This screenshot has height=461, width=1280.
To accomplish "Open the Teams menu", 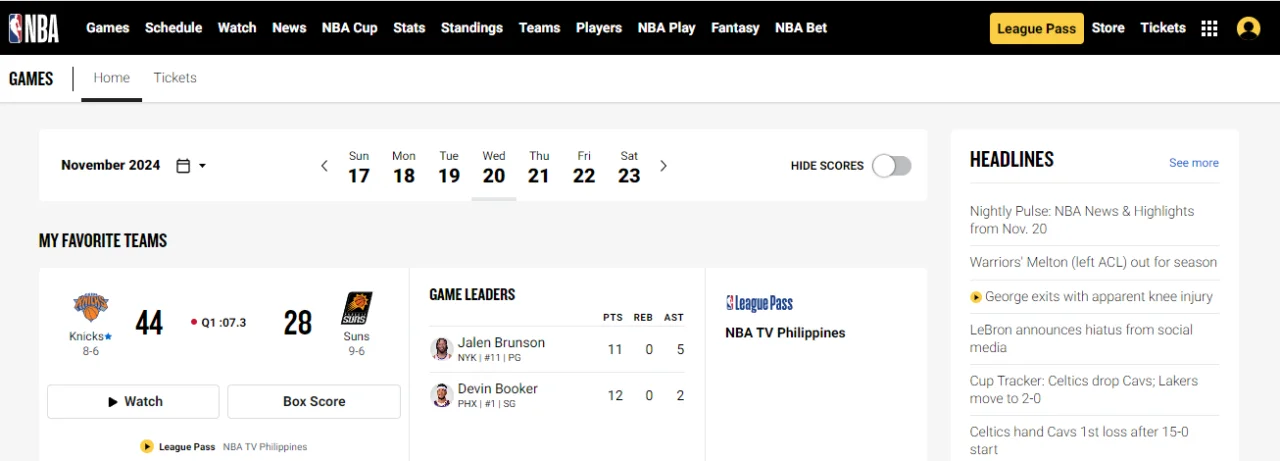I will click(x=539, y=28).
